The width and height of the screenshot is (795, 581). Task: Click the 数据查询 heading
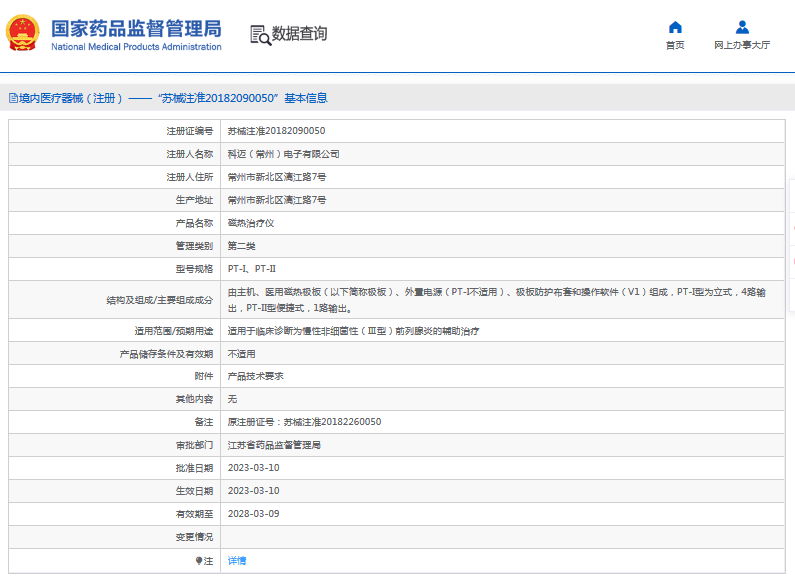tap(299, 34)
